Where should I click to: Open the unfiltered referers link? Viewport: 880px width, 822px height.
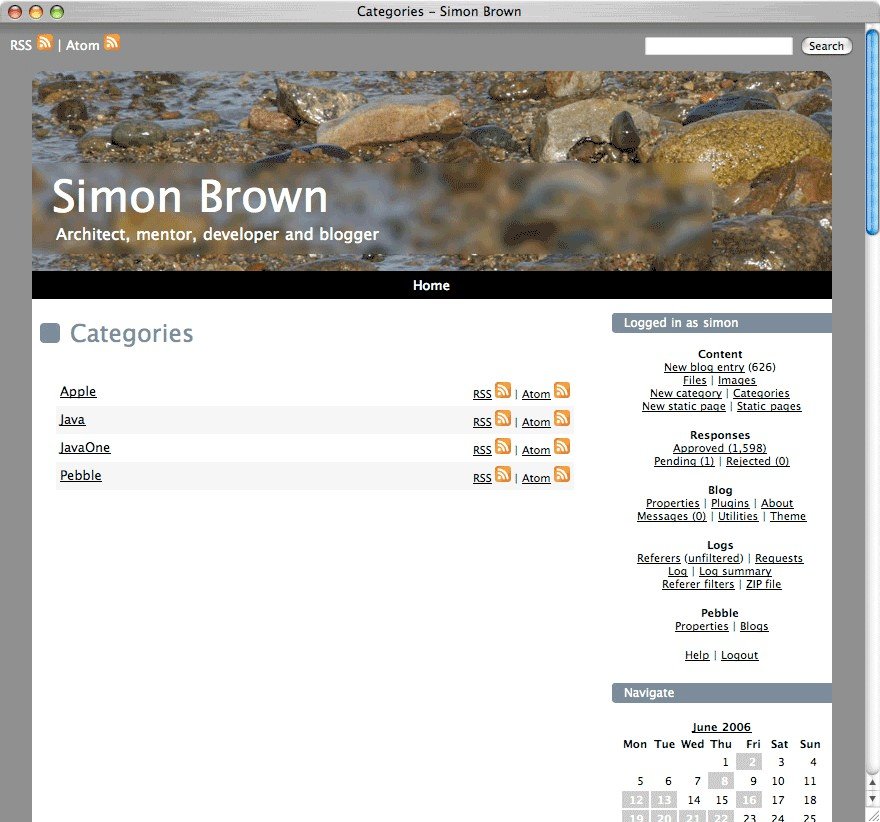click(714, 558)
